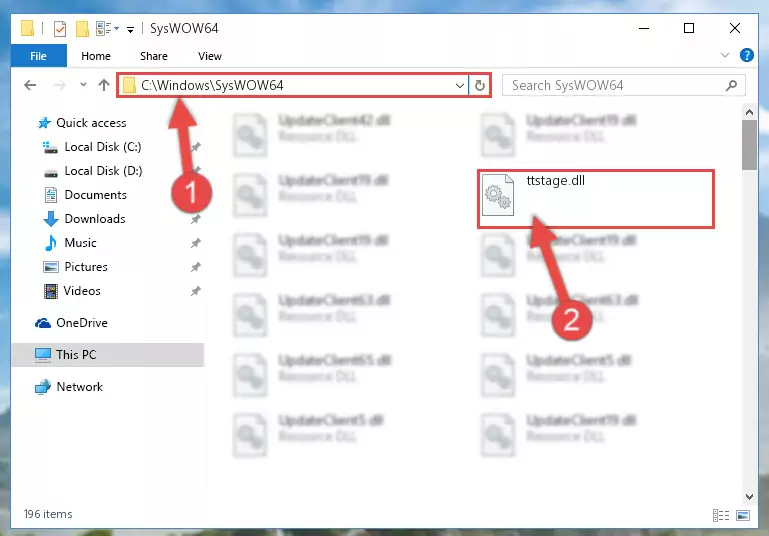Viewport: 769px width, 536px height.
Task: Select OneDrive in navigation pane
Action: pos(82,323)
